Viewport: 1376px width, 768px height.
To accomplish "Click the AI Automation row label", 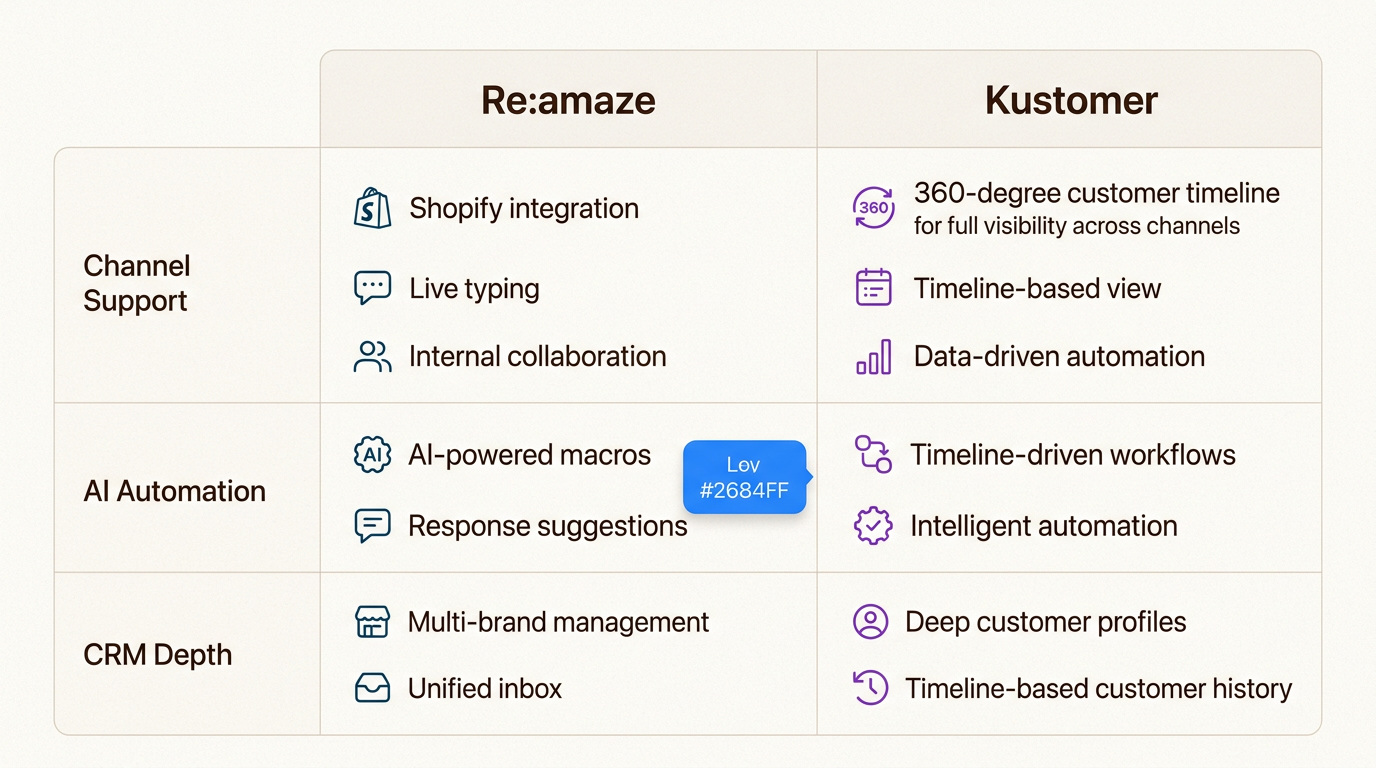I will point(175,491).
